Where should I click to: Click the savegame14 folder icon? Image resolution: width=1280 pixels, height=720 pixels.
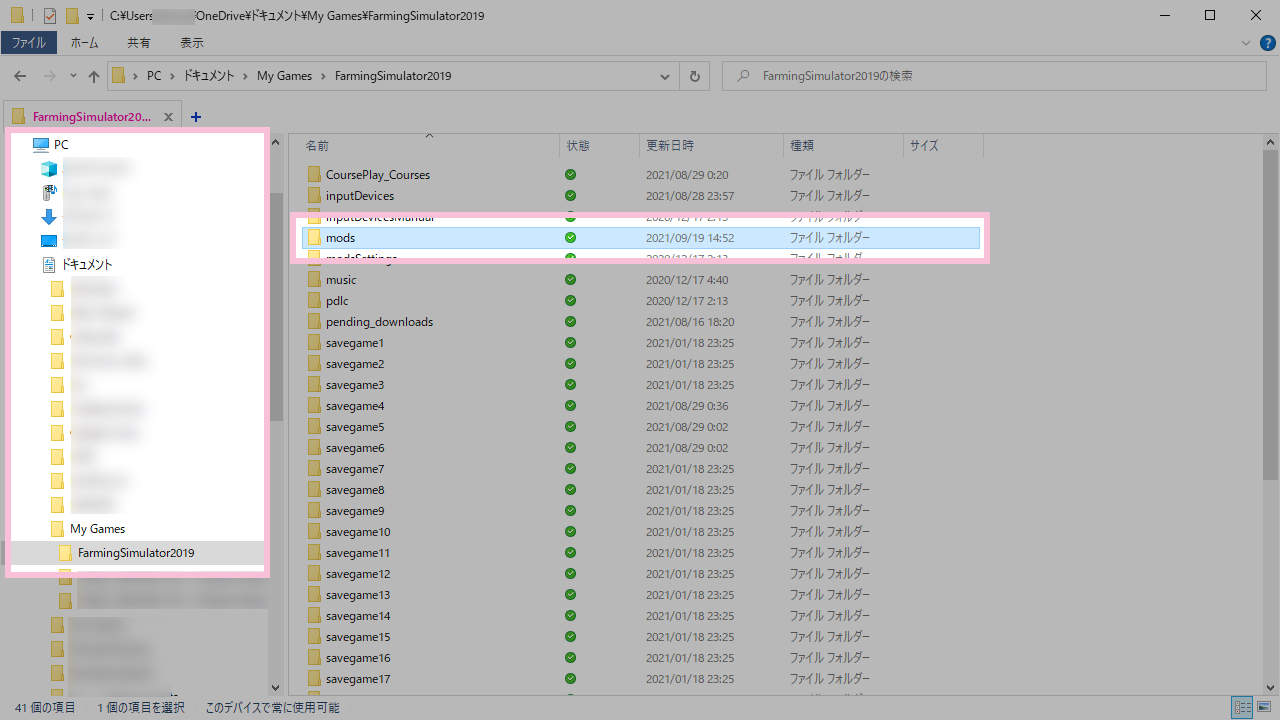314,616
